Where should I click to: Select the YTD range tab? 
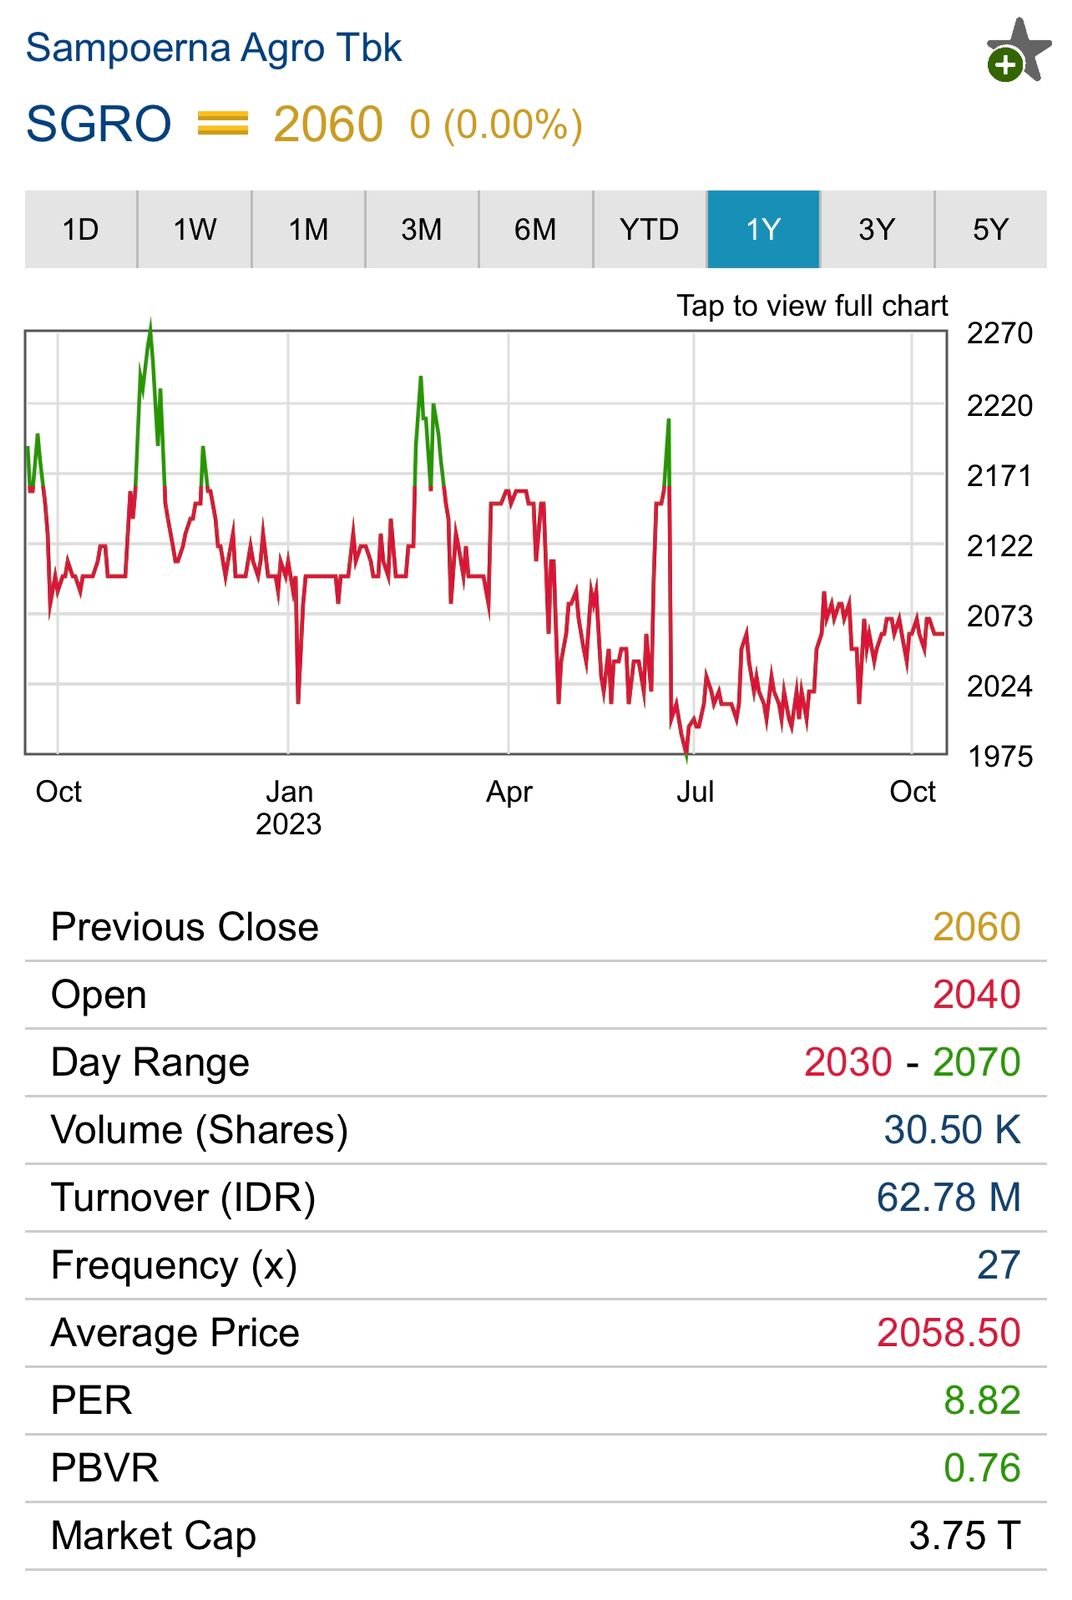649,229
